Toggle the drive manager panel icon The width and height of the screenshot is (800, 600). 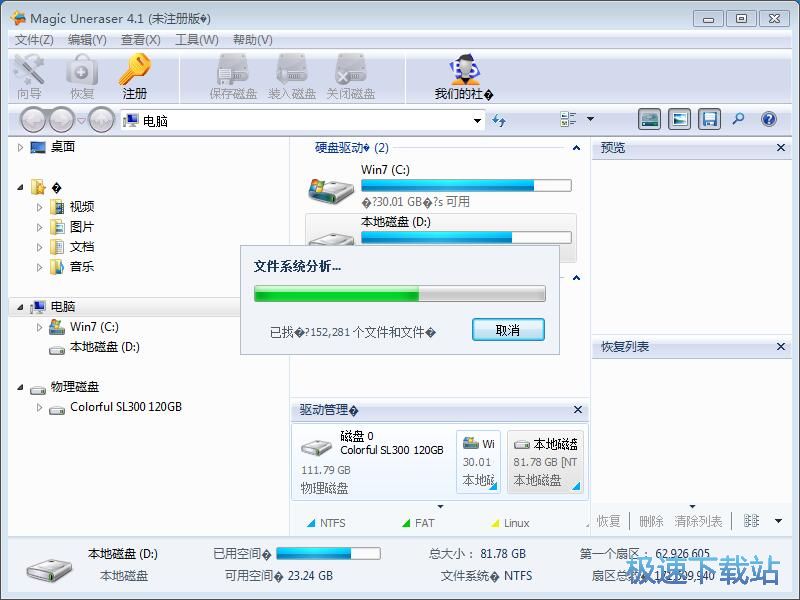pos(649,120)
